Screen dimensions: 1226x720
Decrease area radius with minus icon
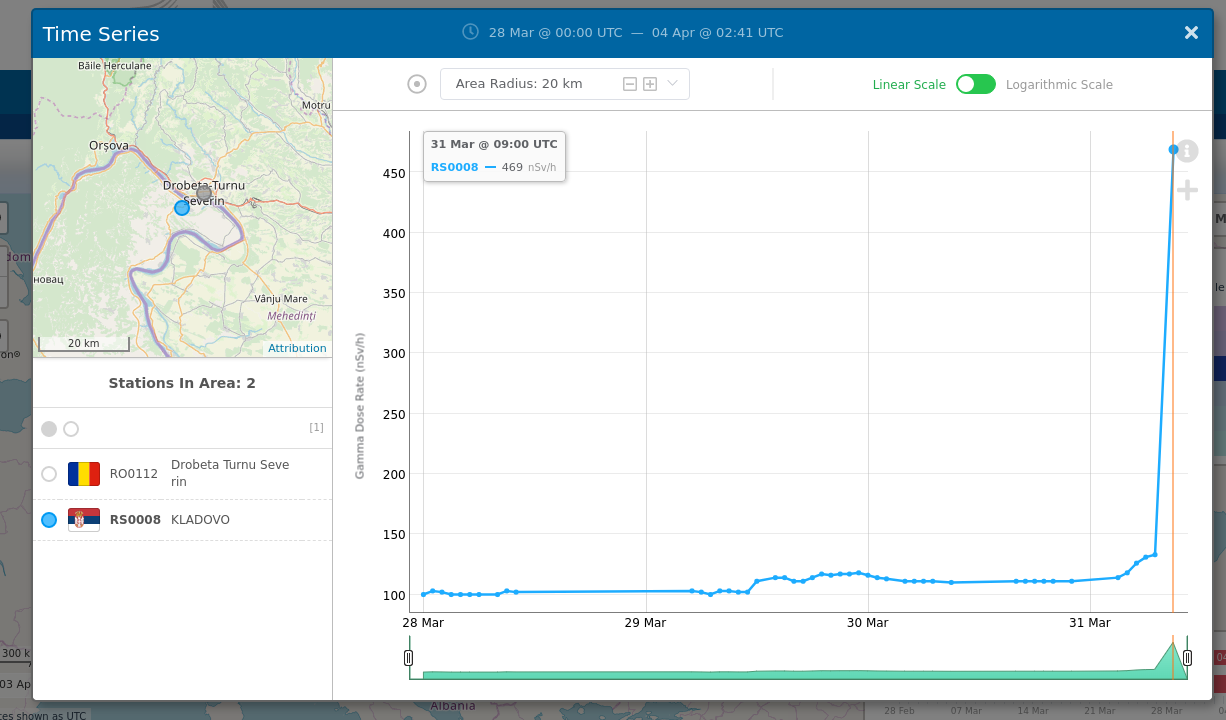630,84
